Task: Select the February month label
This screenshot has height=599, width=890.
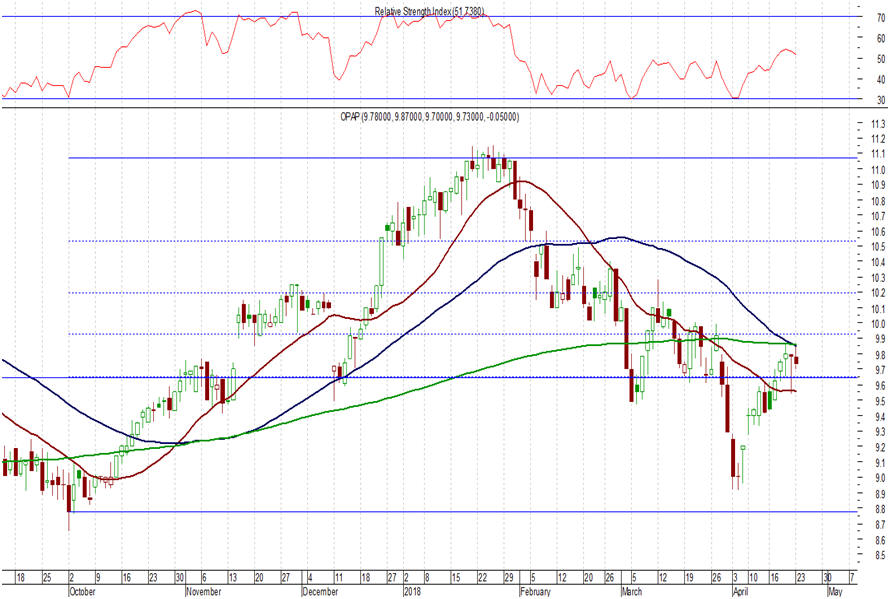Action: coord(536,592)
